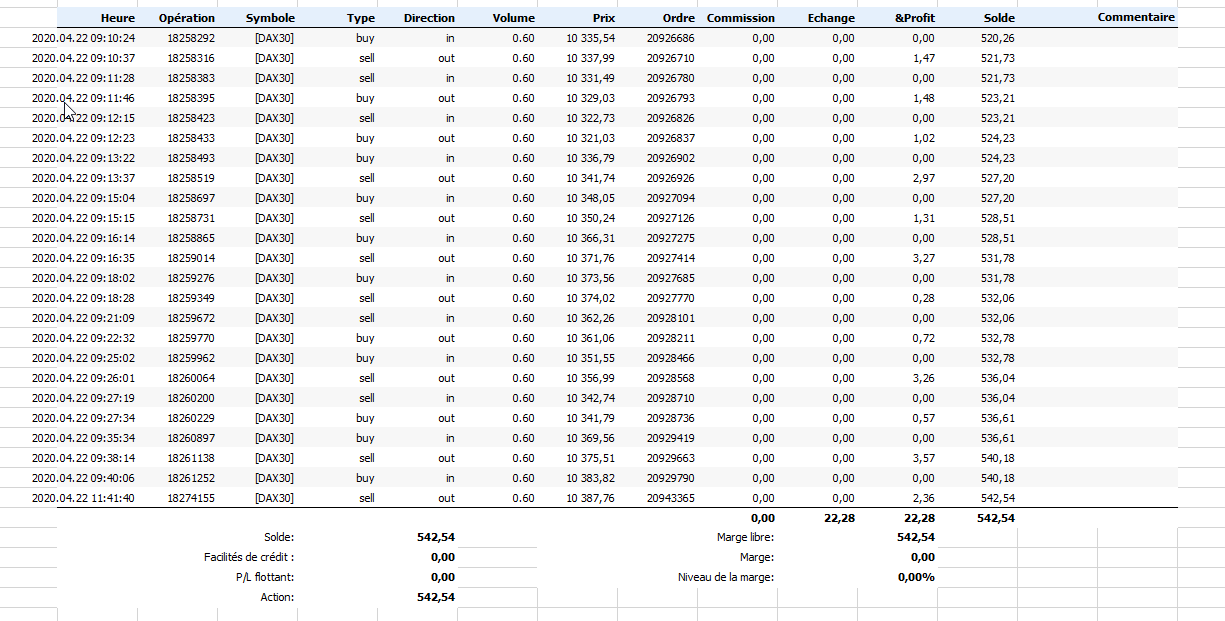Select price cell 10 366,31
1225x621 pixels.
pos(590,238)
